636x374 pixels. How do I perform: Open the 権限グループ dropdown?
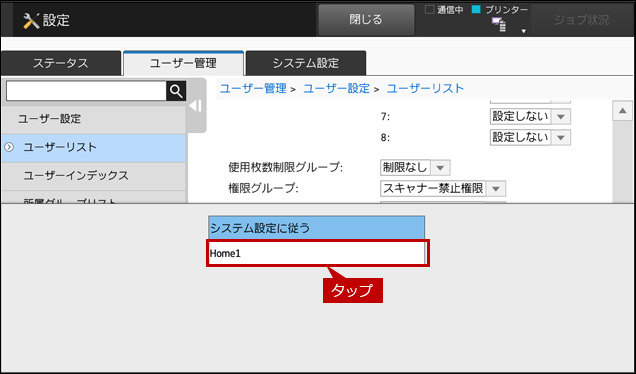click(x=443, y=189)
